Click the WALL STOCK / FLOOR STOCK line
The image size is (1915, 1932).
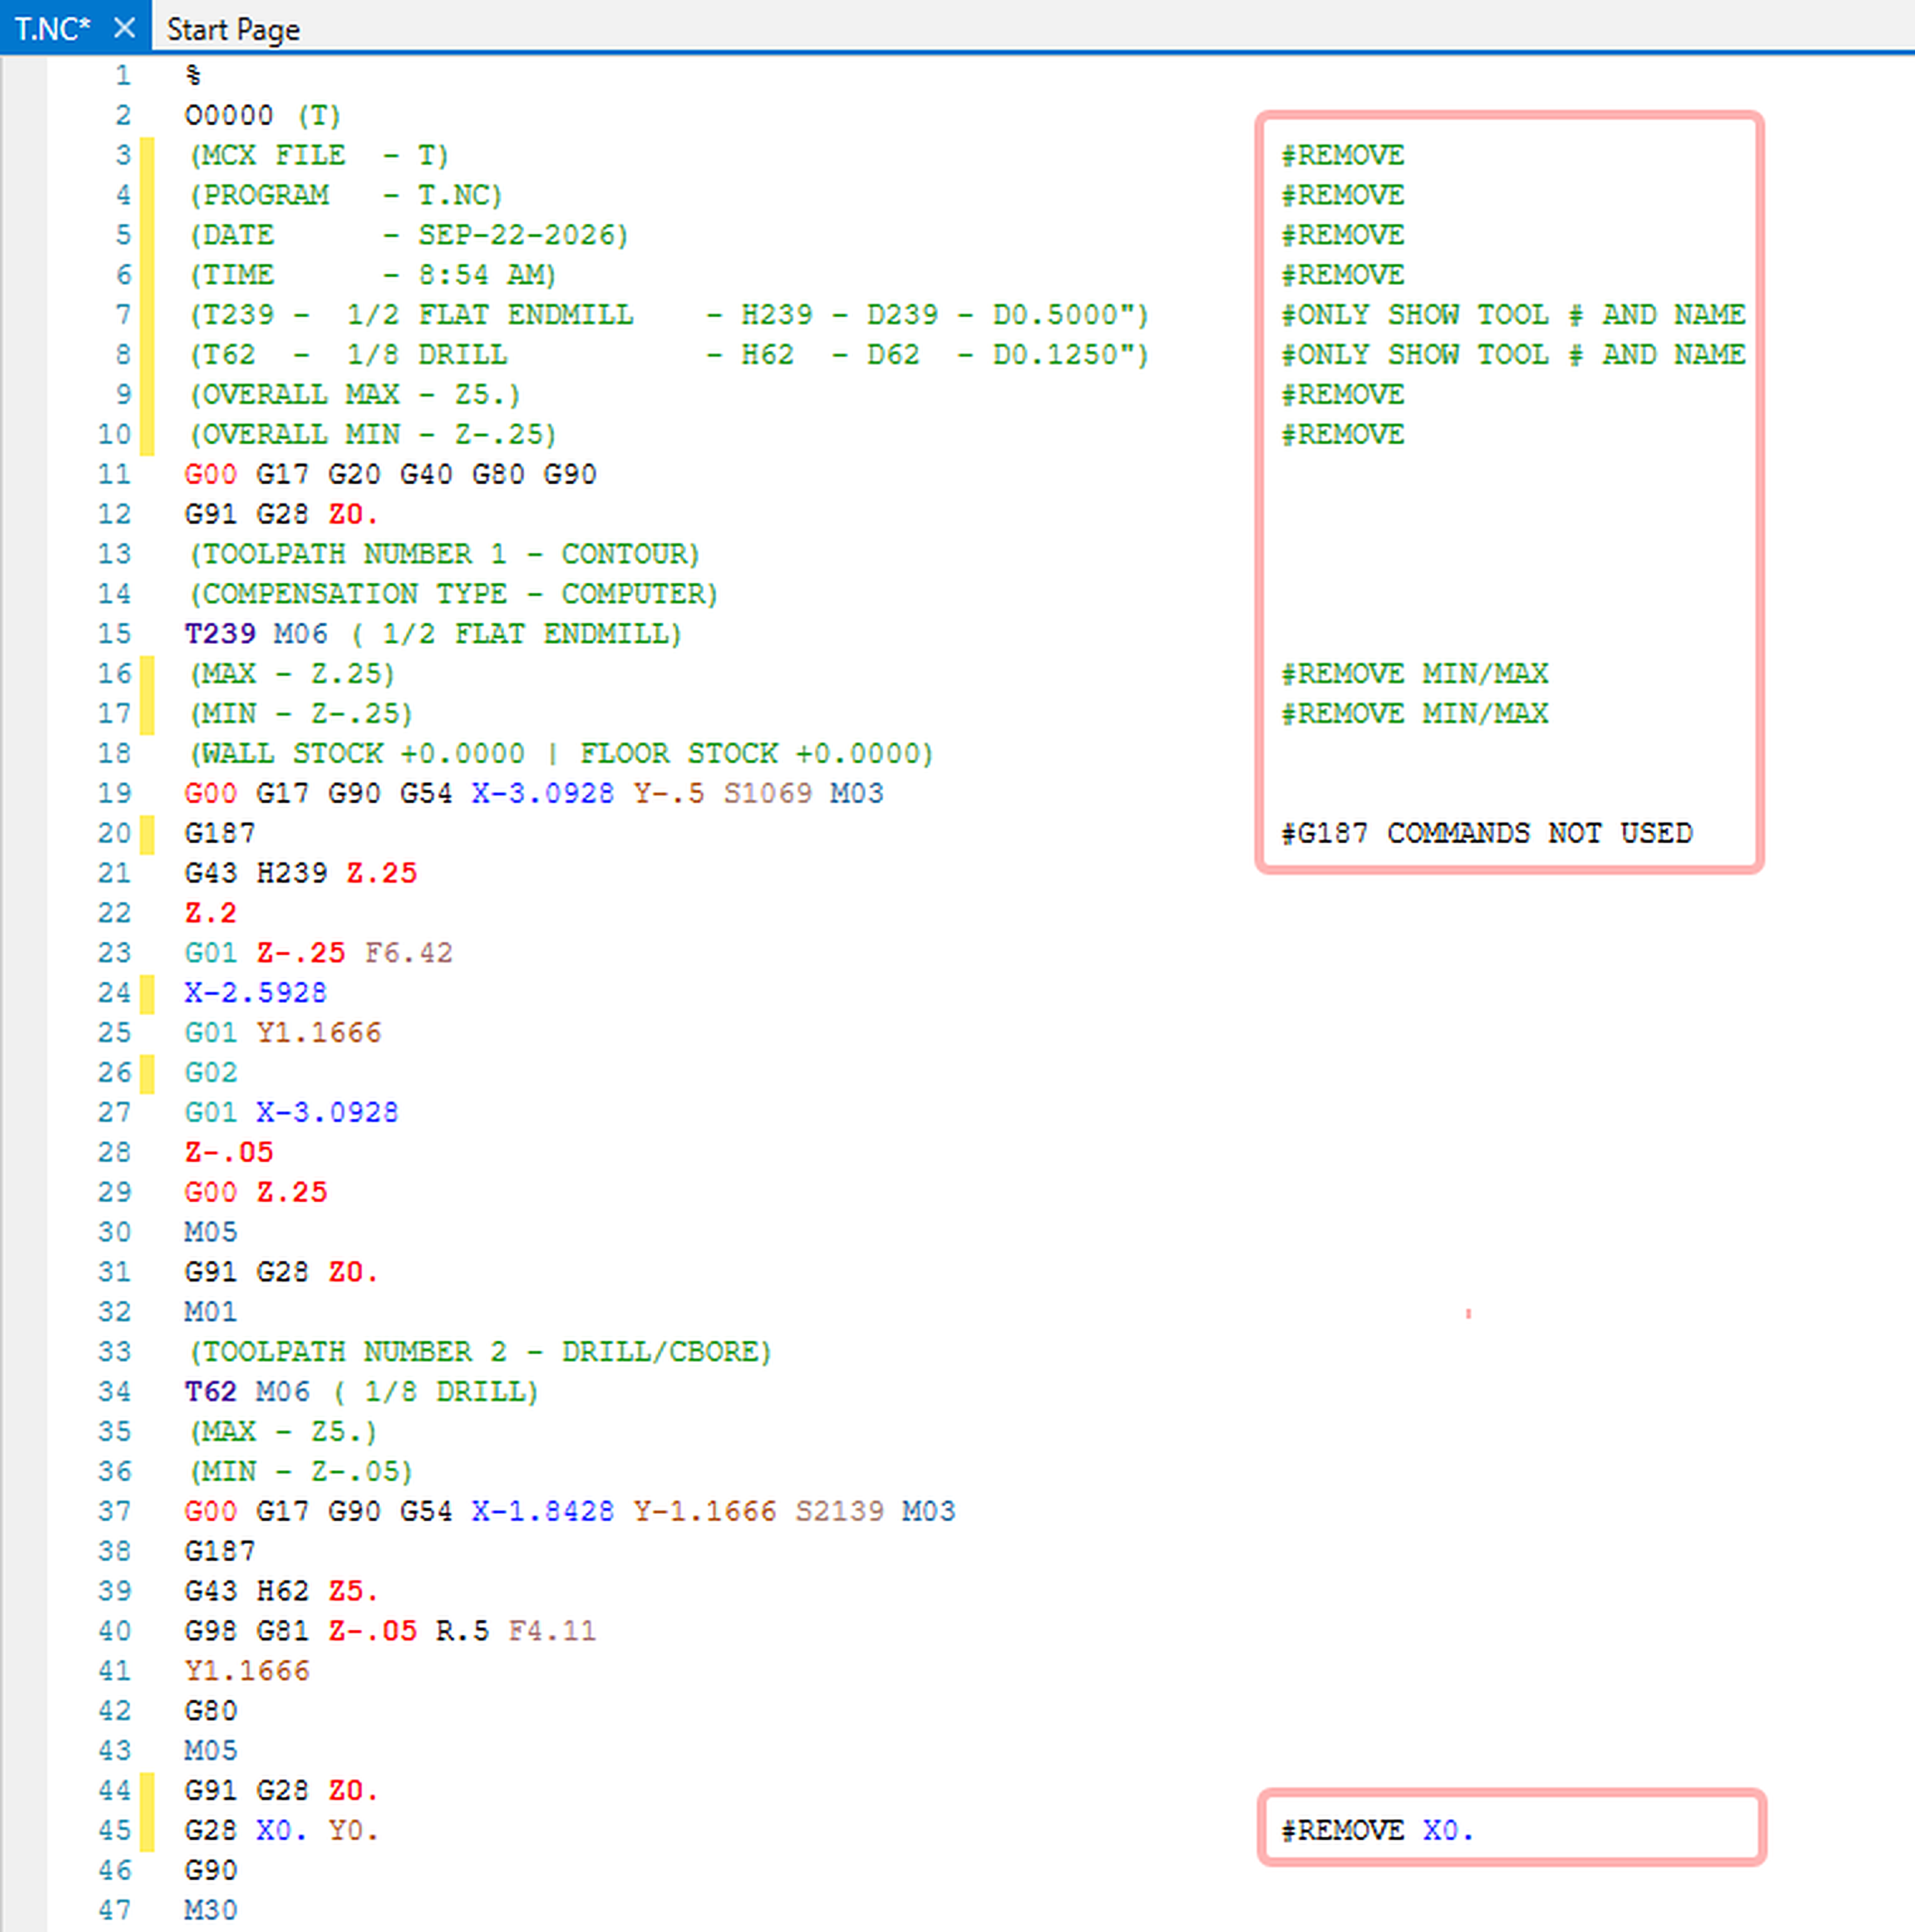(561, 754)
